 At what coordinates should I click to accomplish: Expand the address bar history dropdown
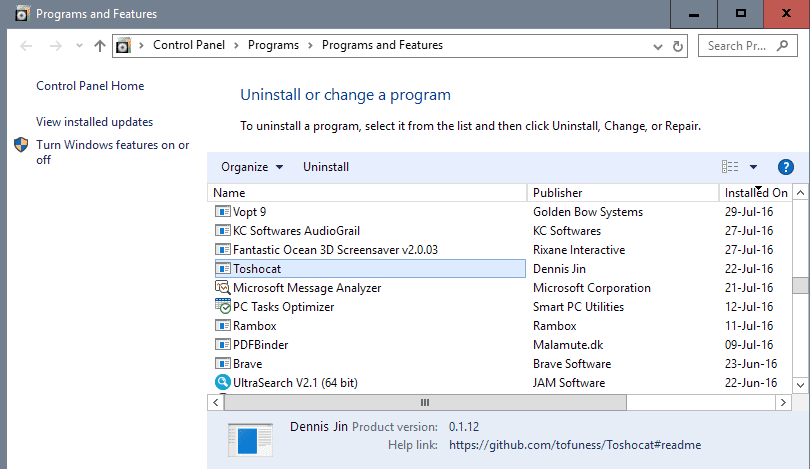[658, 47]
